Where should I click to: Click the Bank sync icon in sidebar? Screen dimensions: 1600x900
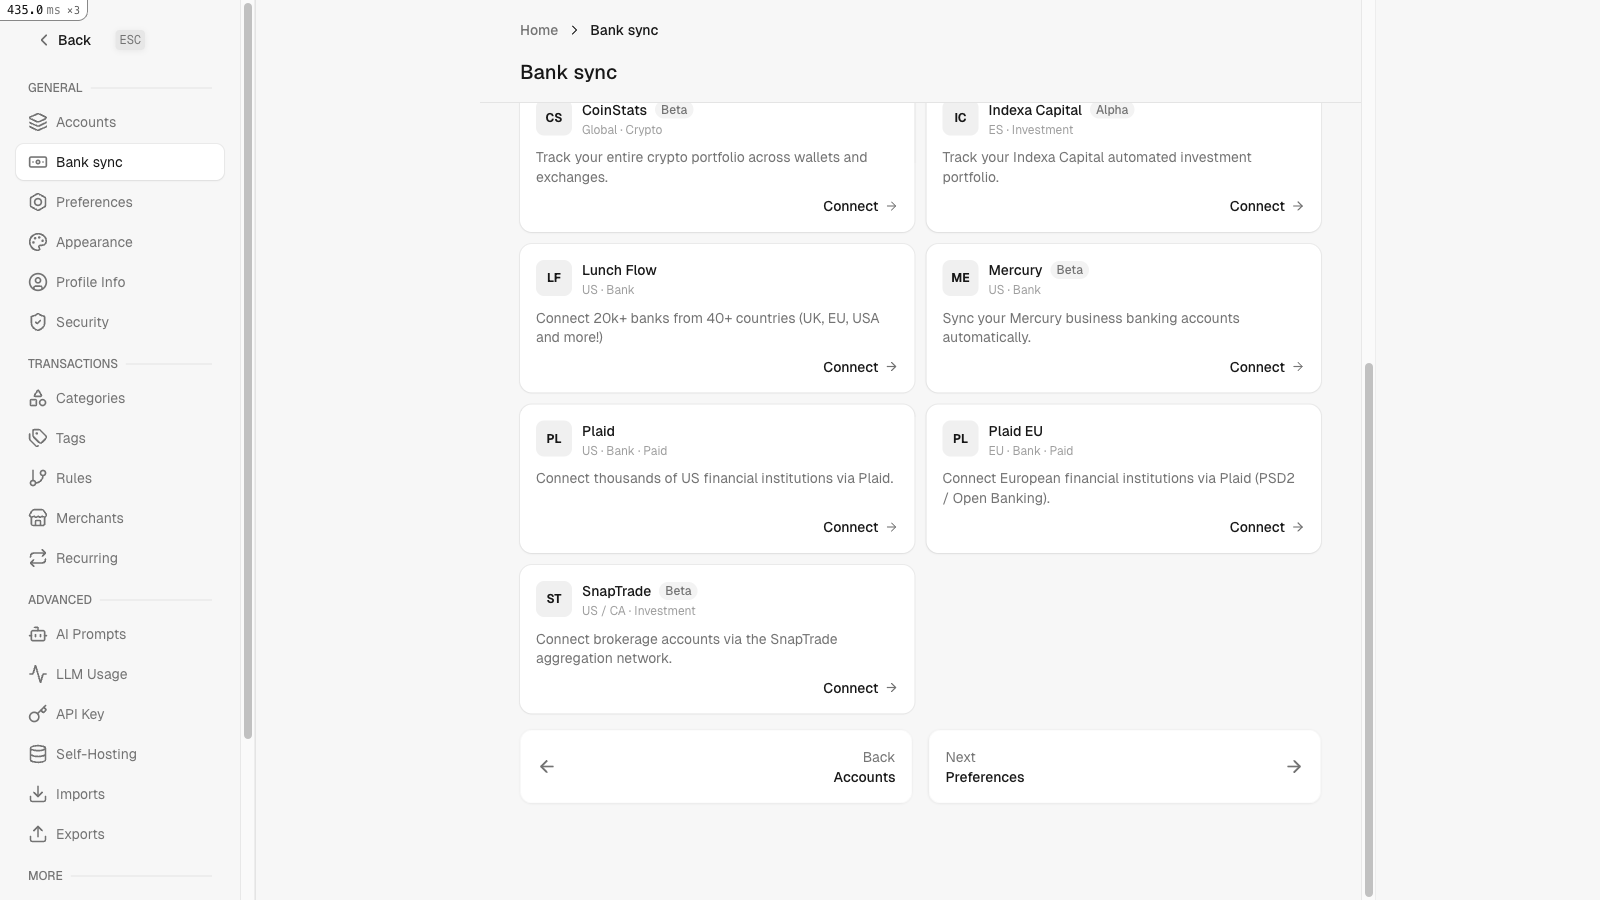tap(38, 162)
